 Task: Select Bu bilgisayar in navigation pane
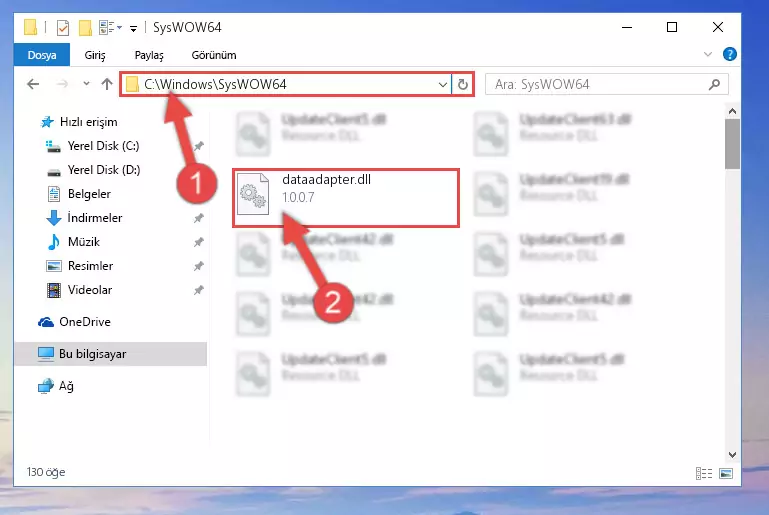click(x=110, y=354)
